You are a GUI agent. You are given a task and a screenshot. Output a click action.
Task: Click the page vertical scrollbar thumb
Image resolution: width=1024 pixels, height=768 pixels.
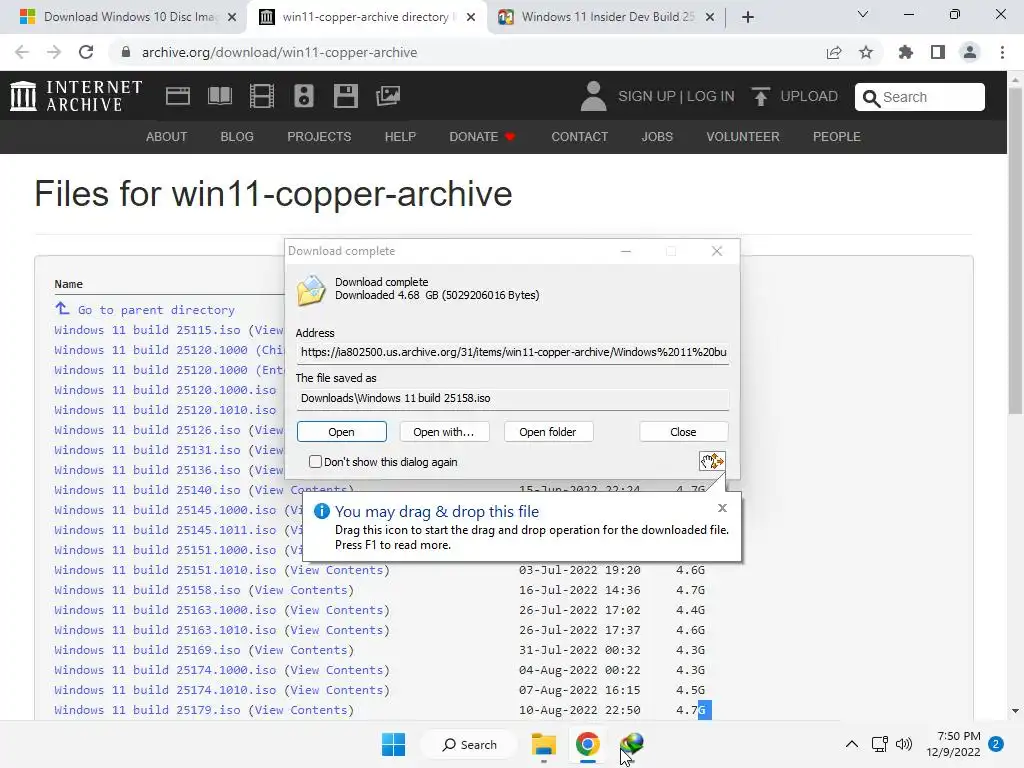(1015, 250)
